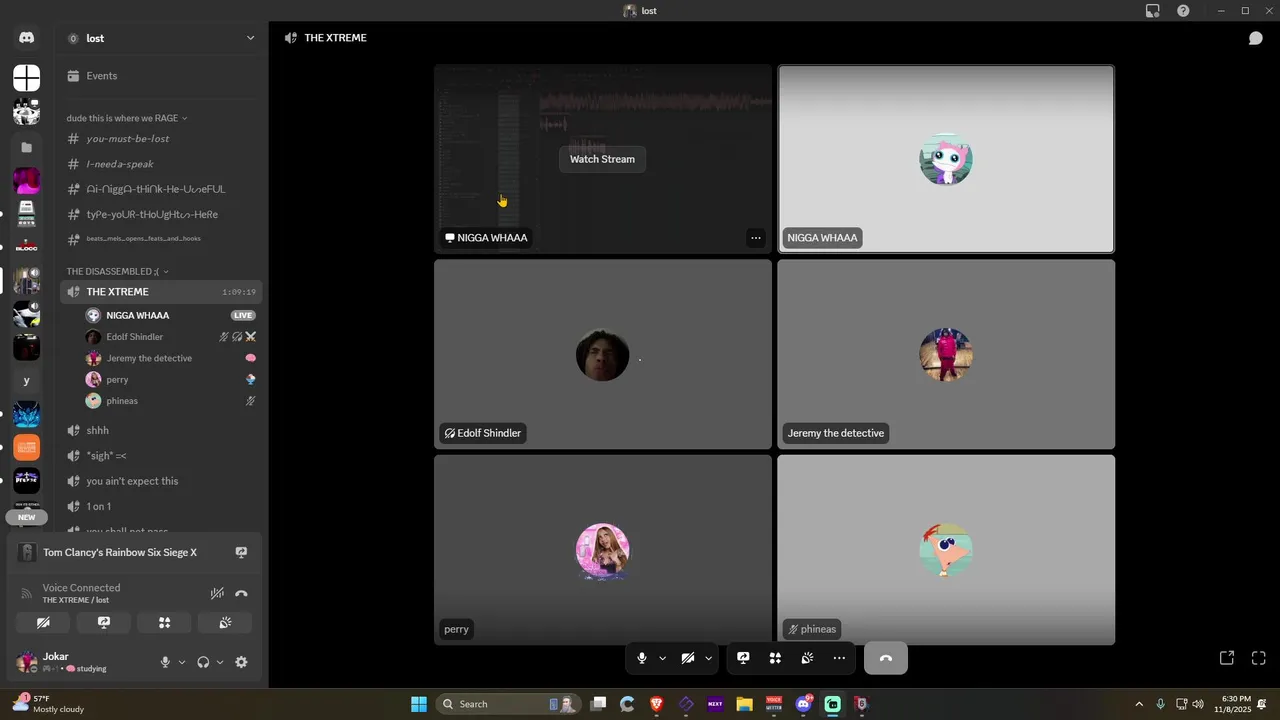Viewport: 1280px width, 720px height.
Task: Collapse 'dude this is where we RAGE' category
Action: click(127, 118)
